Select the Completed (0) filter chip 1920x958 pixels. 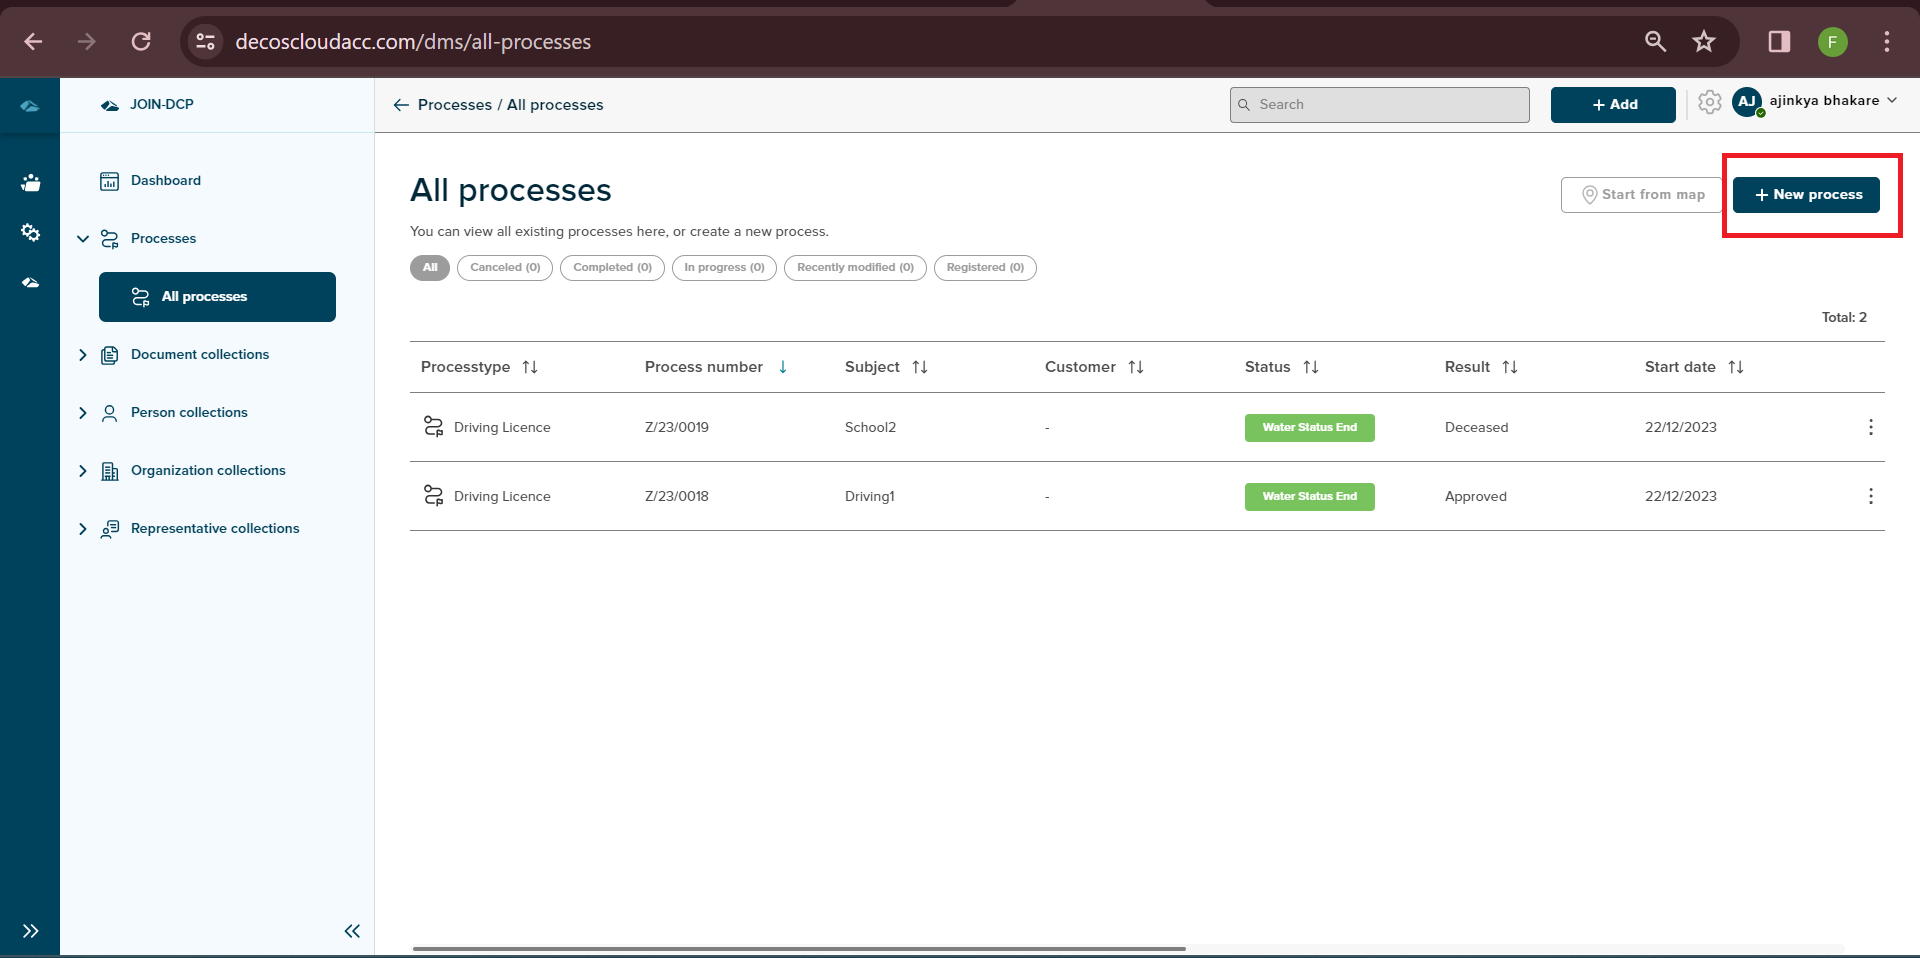(612, 268)
